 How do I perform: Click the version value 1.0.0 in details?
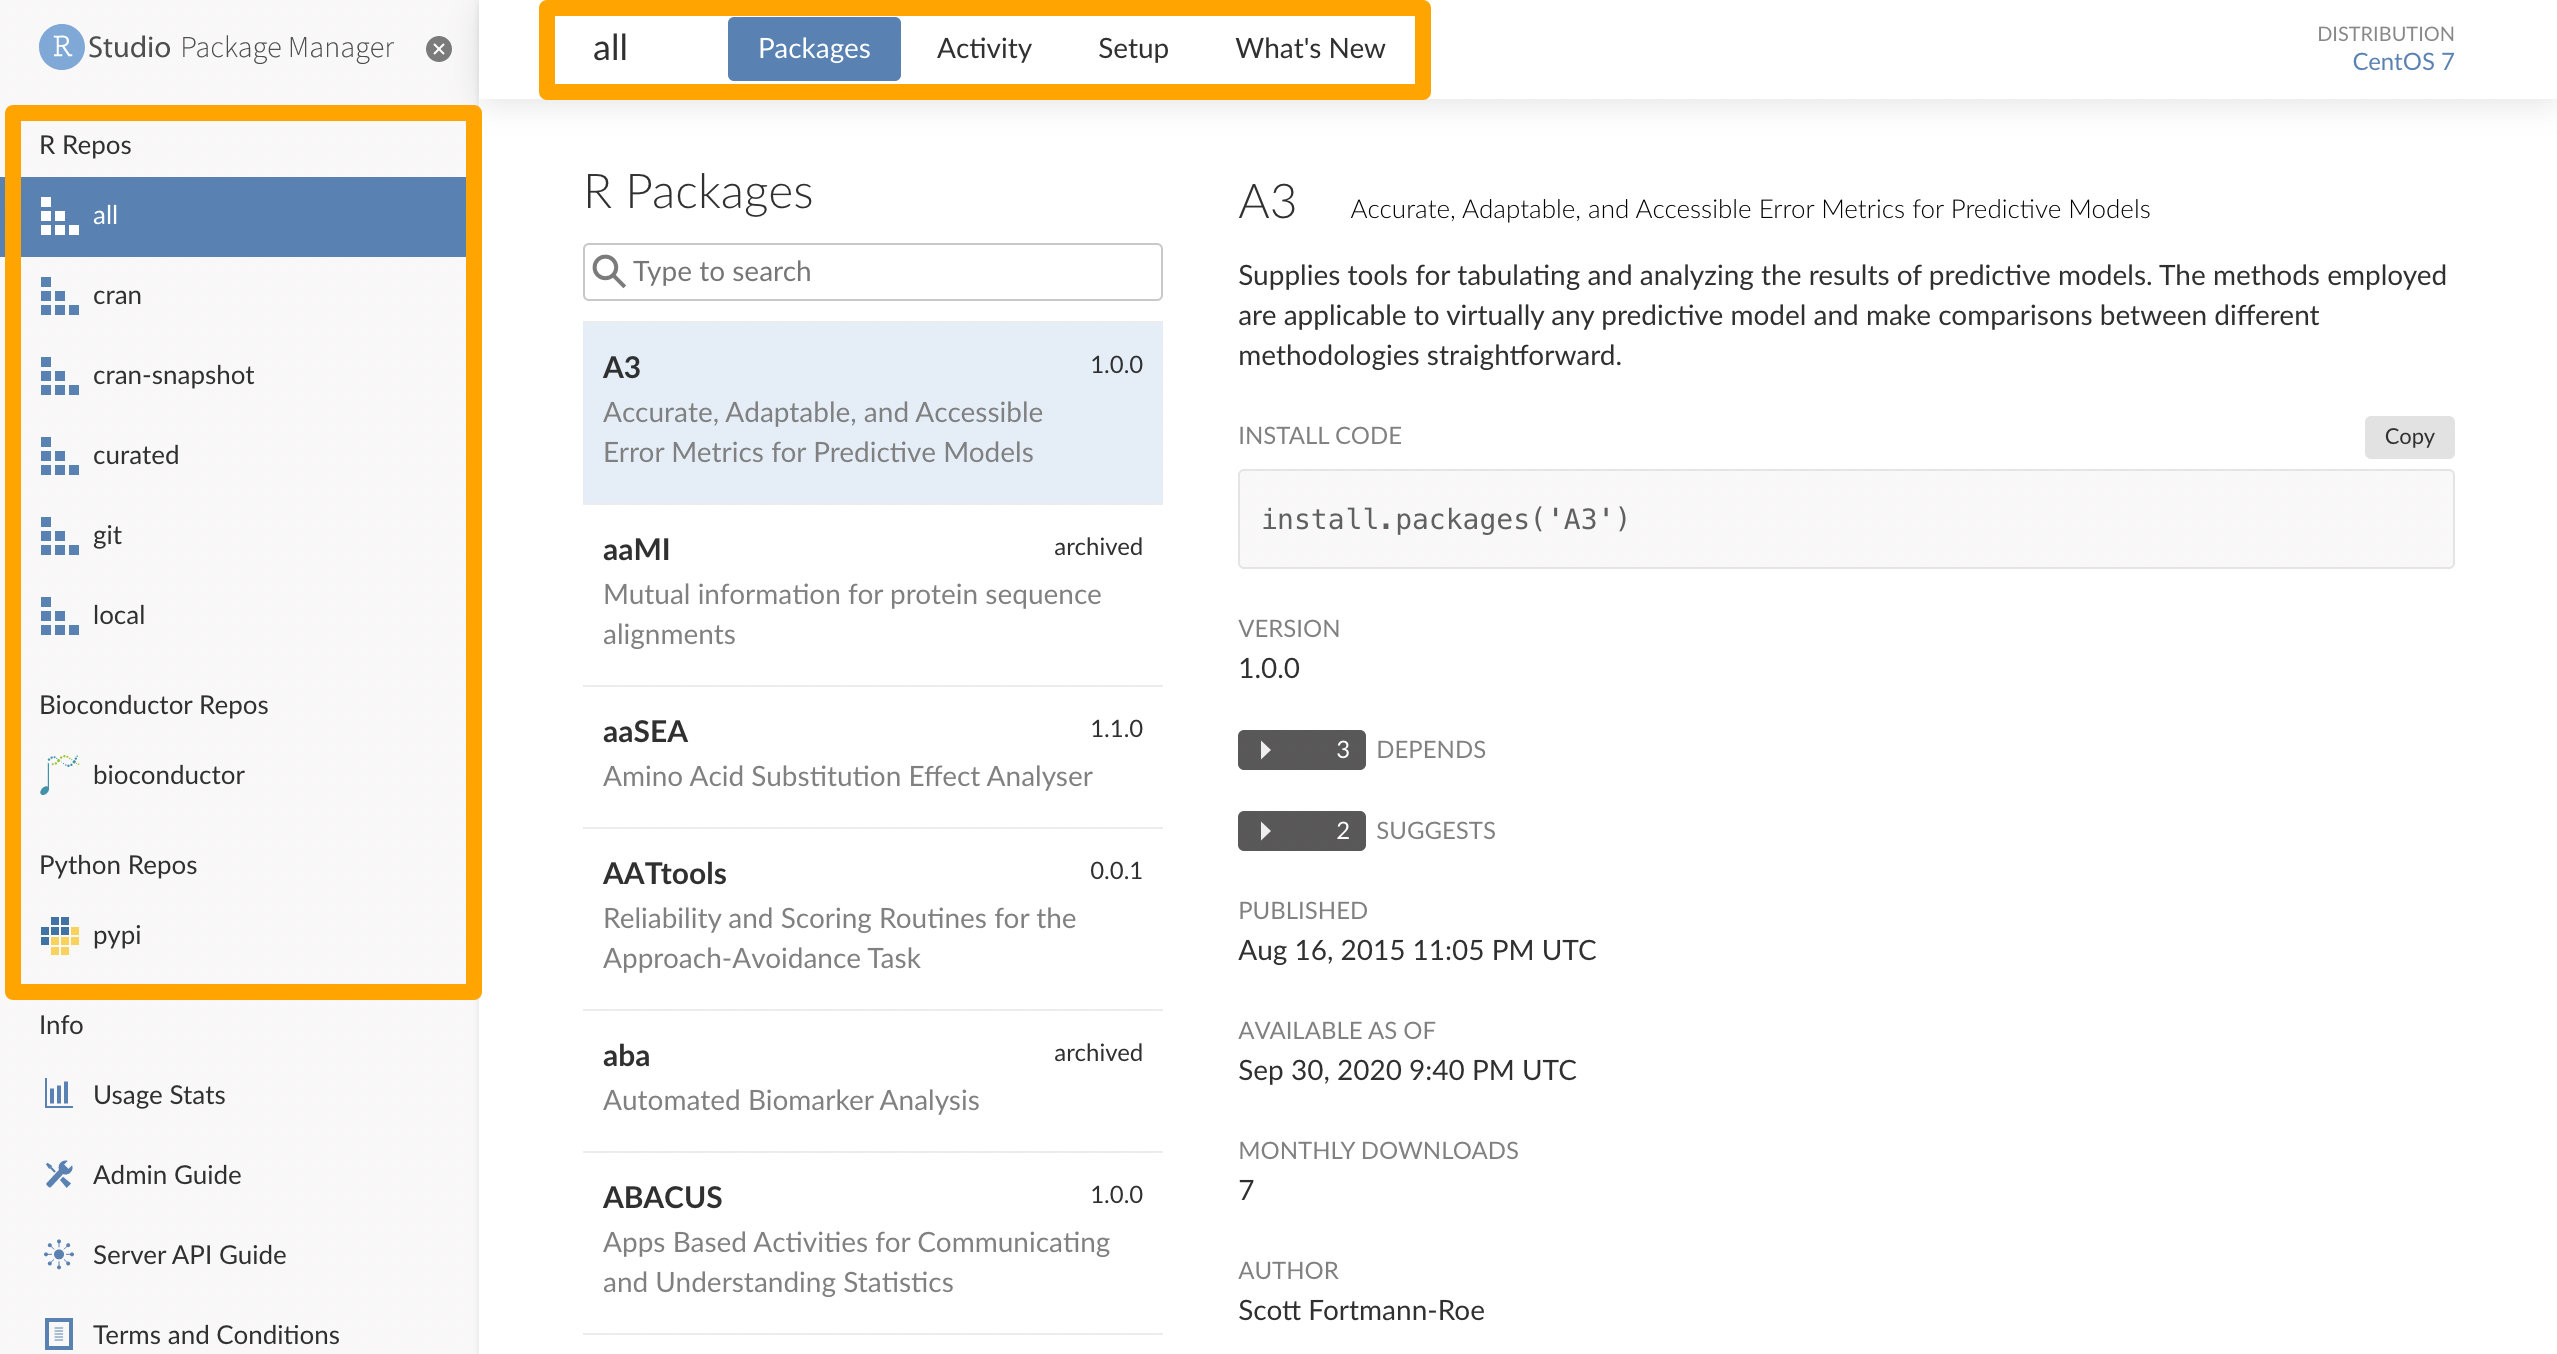[1268, 668]
